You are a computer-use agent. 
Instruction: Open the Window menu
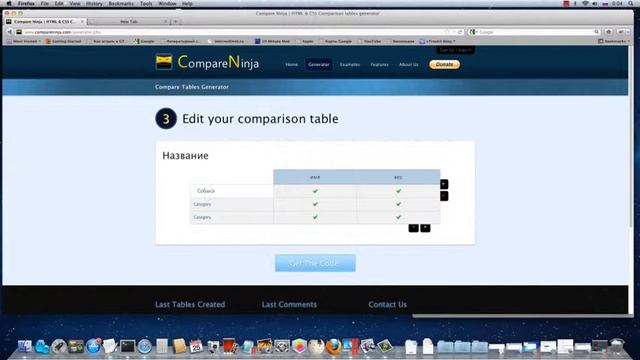tap(167, 3)
